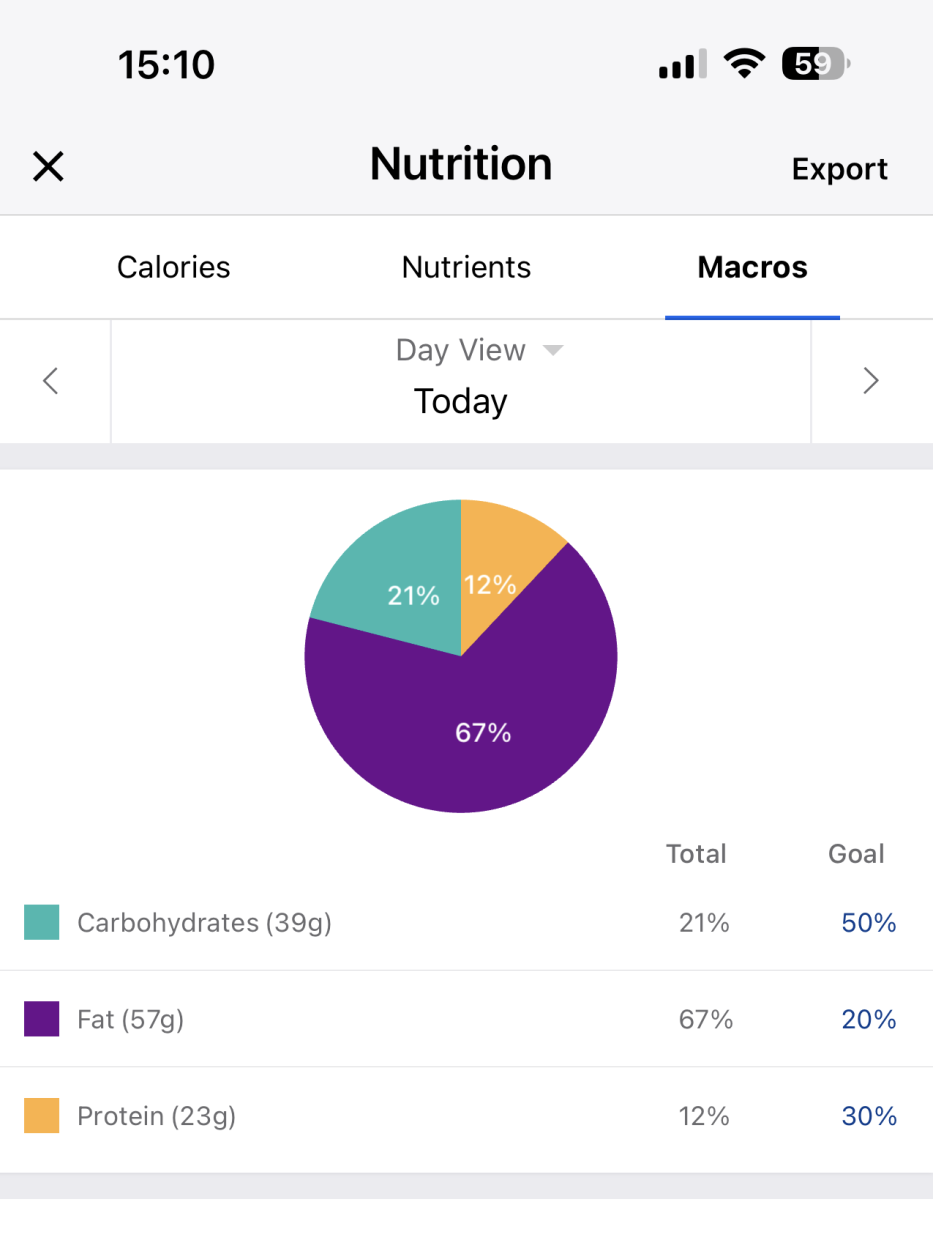Tap the cellular signal bars
The height and width of the screenshot is (1234, 933).
click(x=682, y=66)
